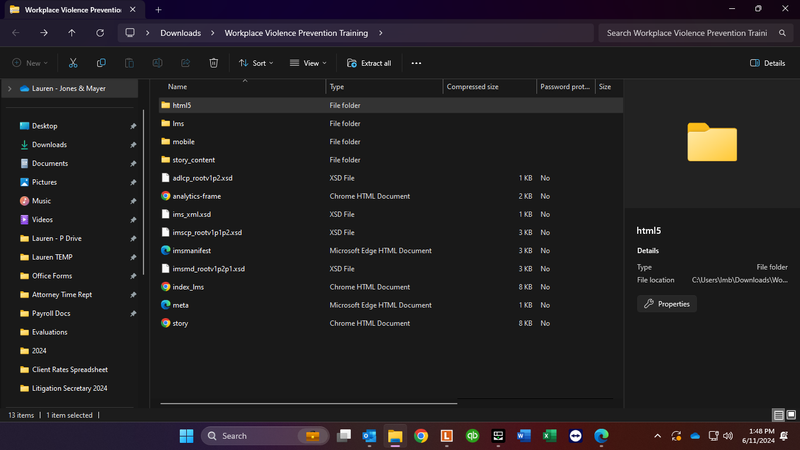This screenshot has height=450, width=800.
Task: Open Excel from the taskbar
Action: [x=549, y=436]
